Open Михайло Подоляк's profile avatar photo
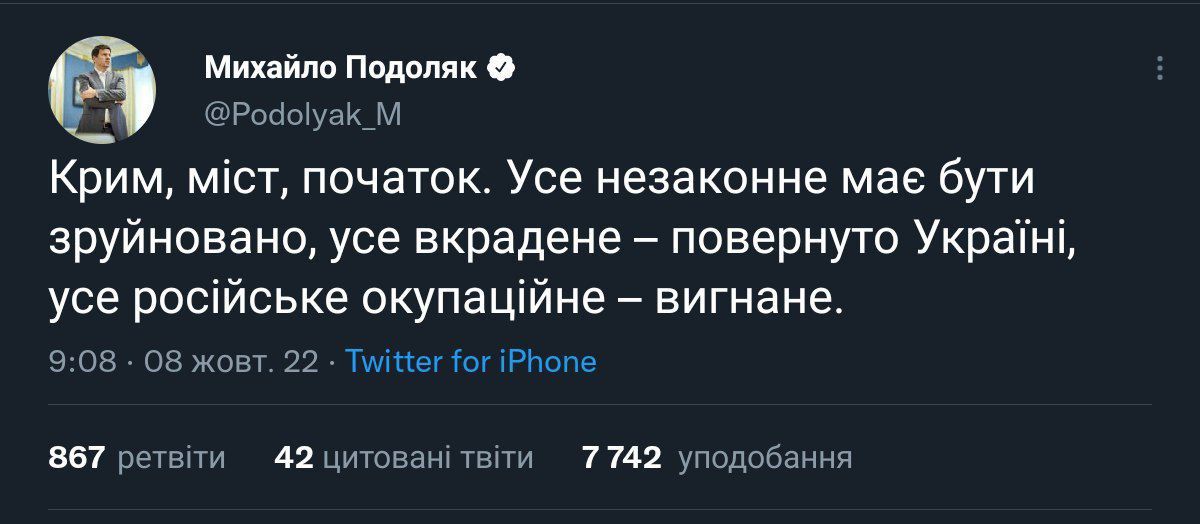 tap(102, 90)
